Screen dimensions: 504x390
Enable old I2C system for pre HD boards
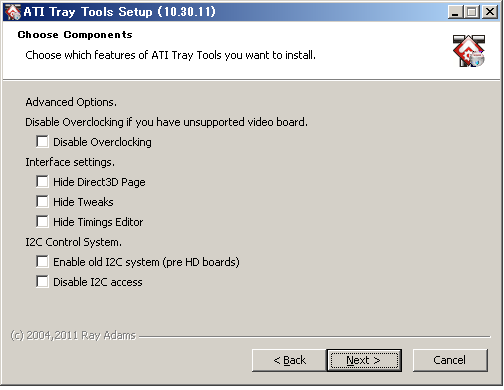coord(42,262)
